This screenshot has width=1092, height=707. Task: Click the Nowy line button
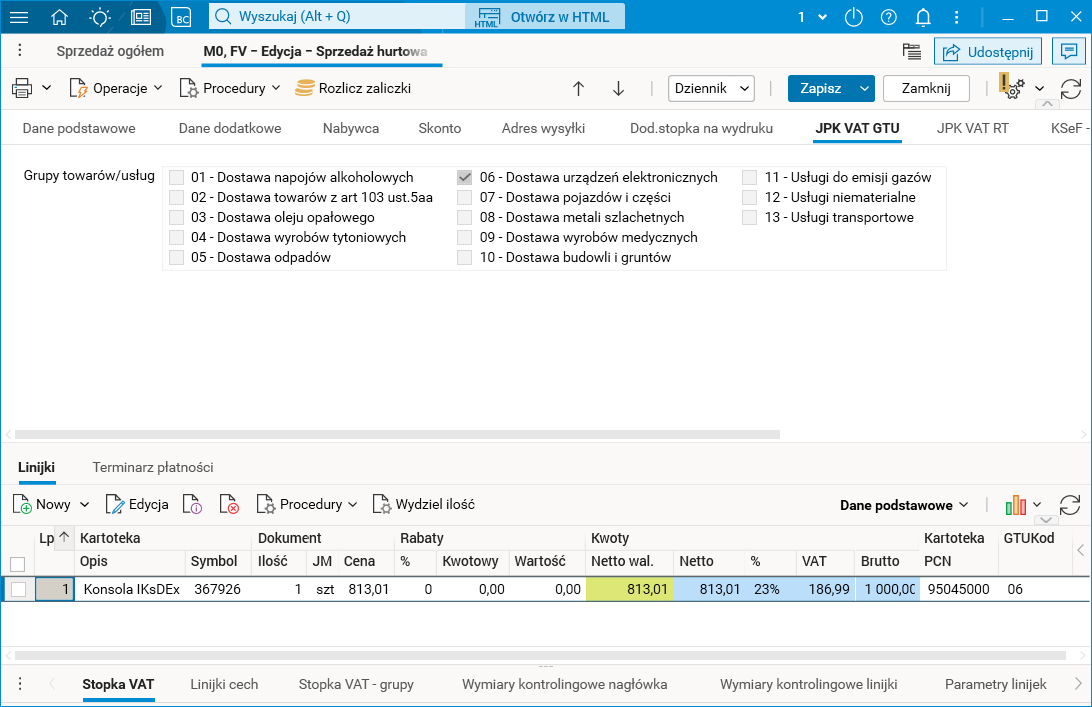coord(42,504)
